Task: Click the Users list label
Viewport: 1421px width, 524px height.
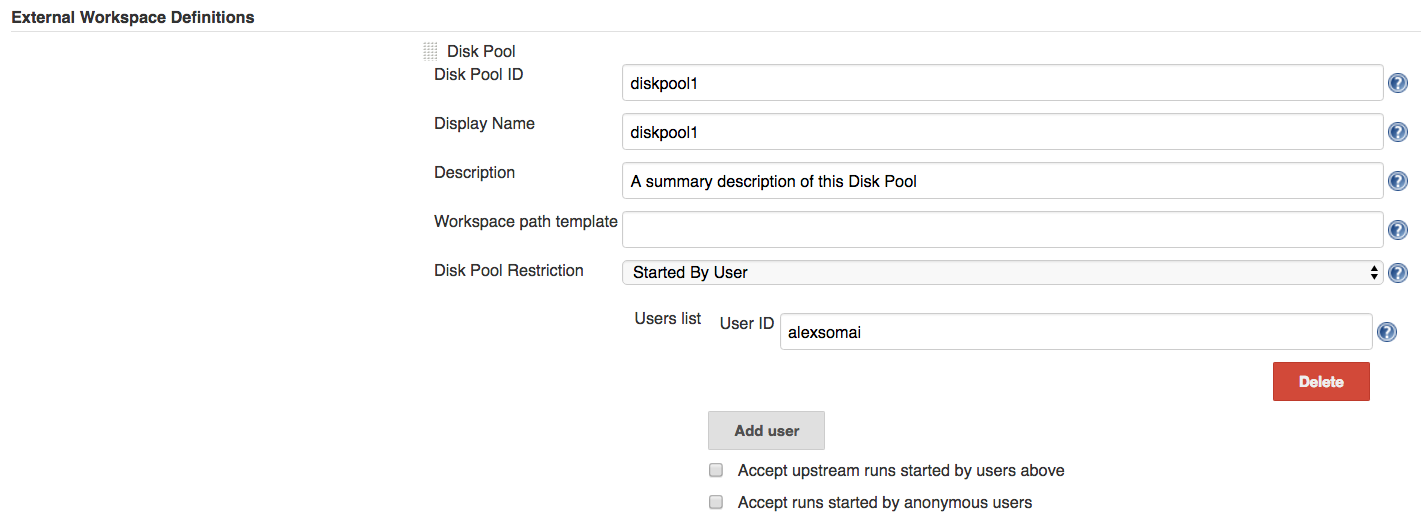Action: (668, 319)
